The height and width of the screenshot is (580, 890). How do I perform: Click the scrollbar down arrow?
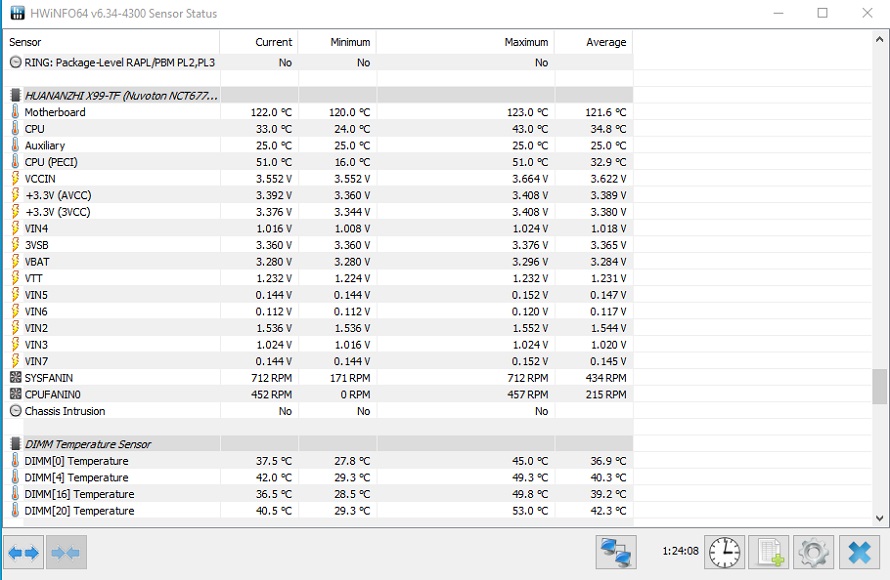[x=879, y=518]
